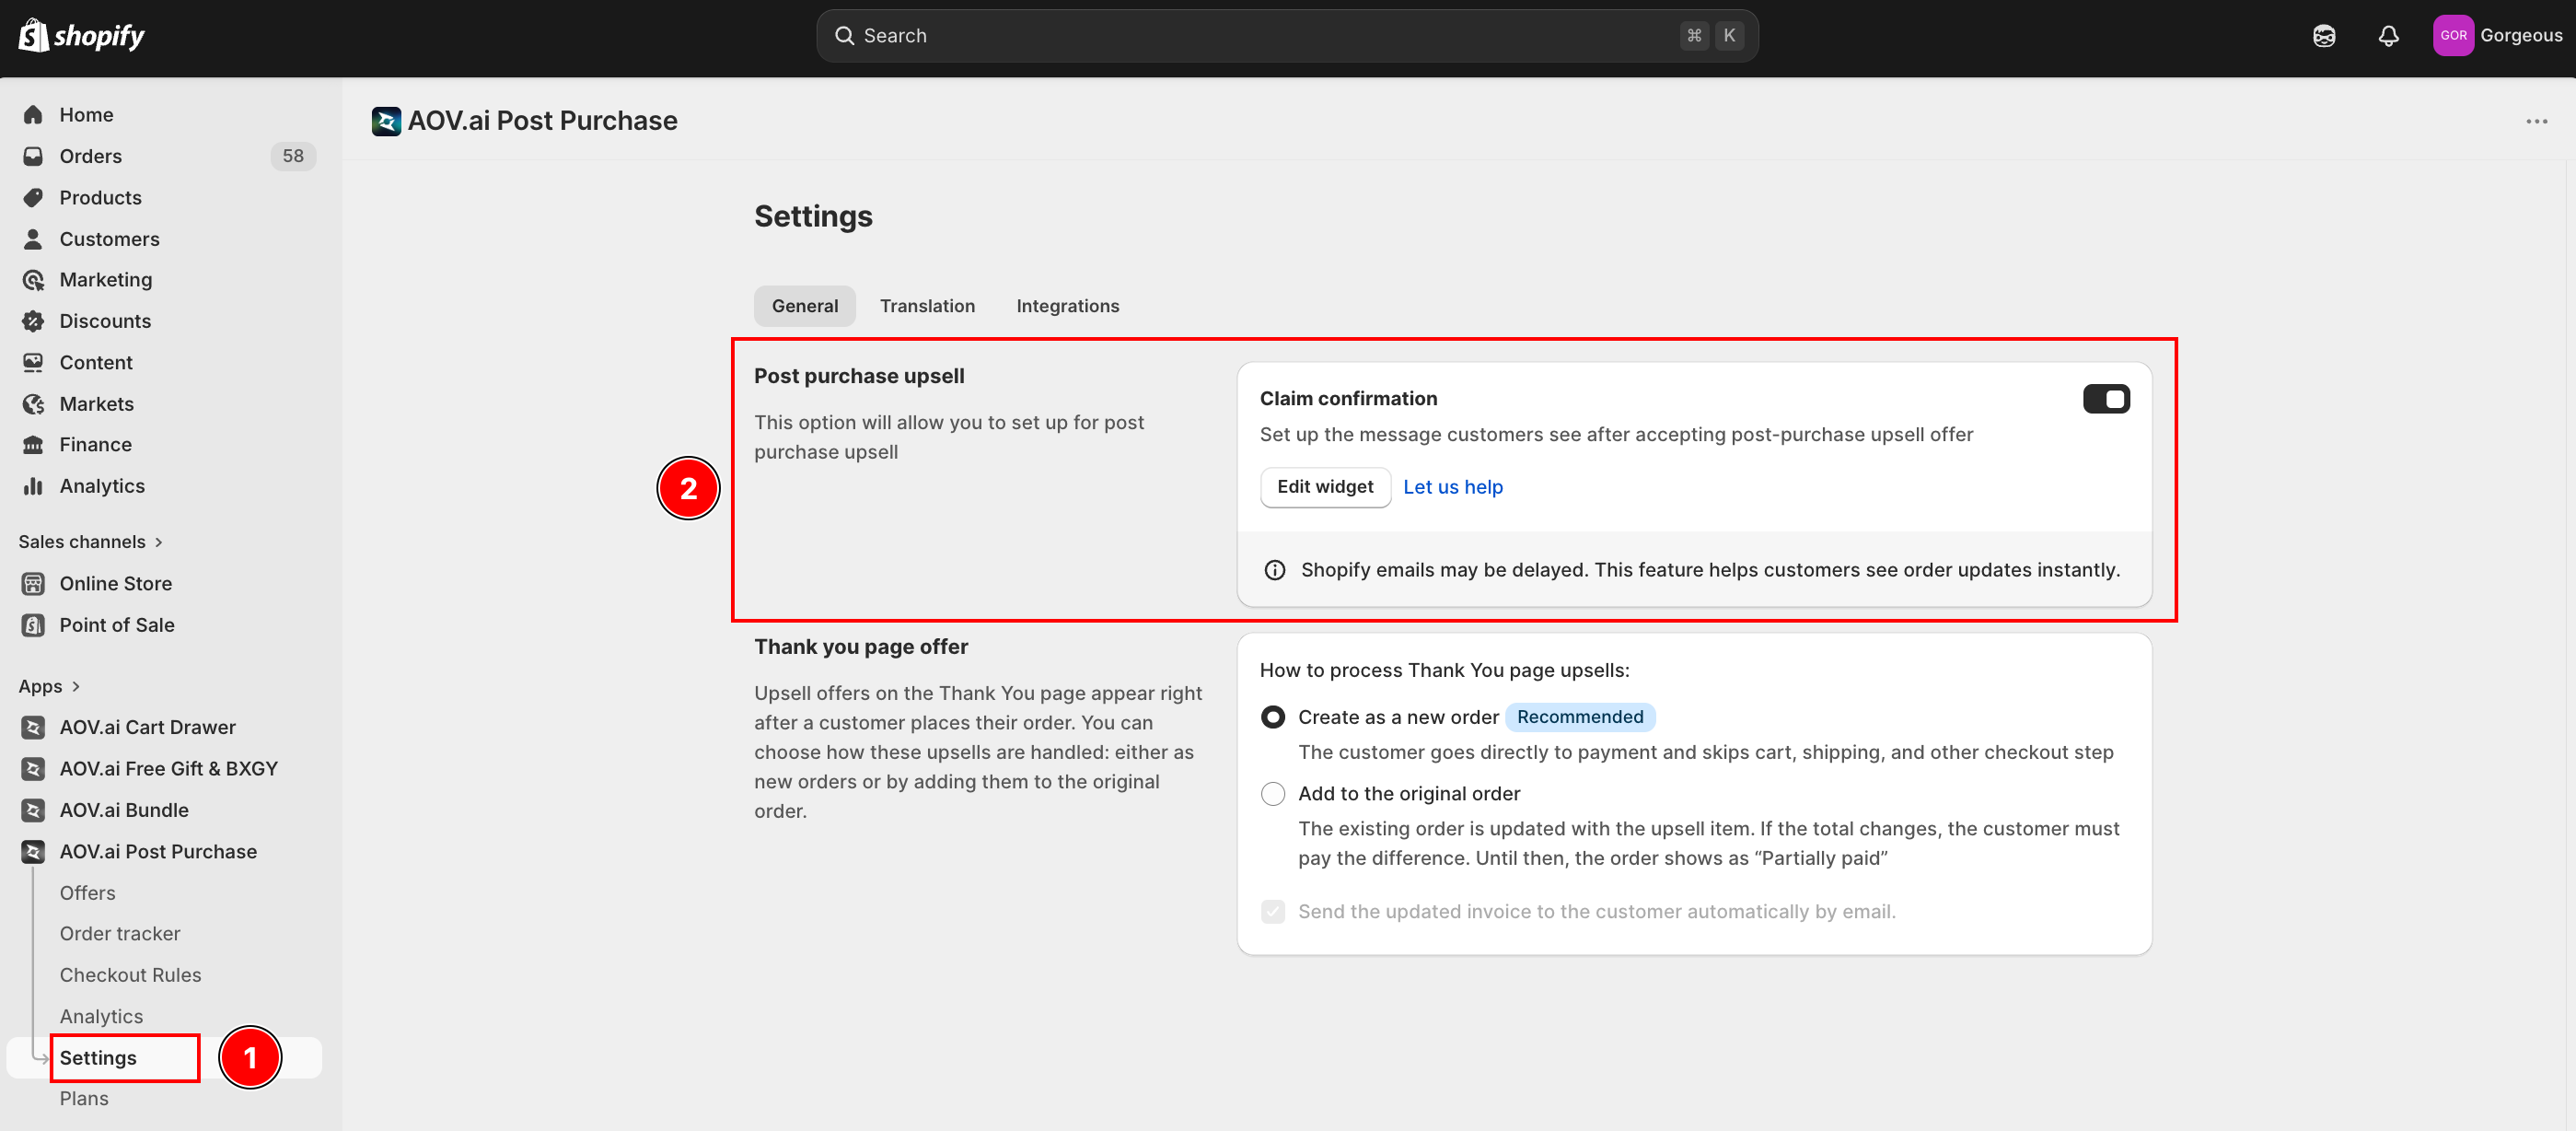The width and height of the screenshot is (2576, 1131).
Task: Click the Point of Sale label
Action: 117,625
